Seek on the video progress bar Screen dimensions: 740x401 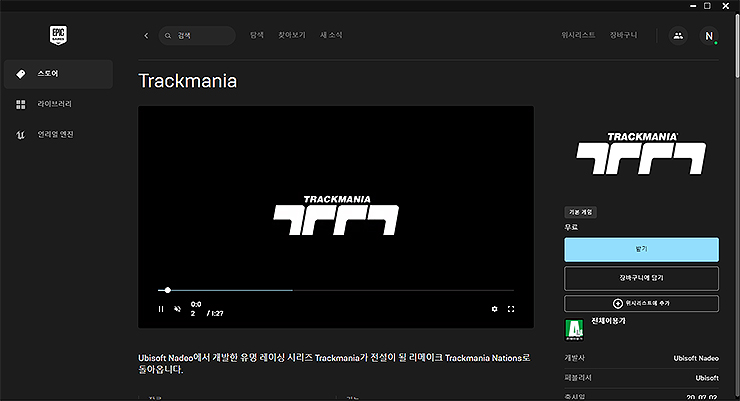pos(336,290)
